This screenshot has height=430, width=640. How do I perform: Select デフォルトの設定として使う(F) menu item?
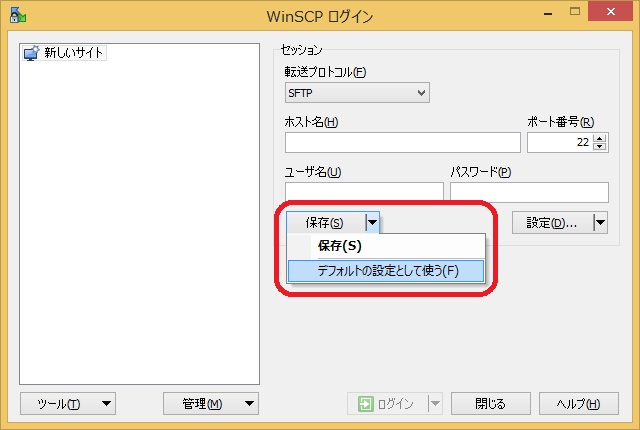click(386, 271)
